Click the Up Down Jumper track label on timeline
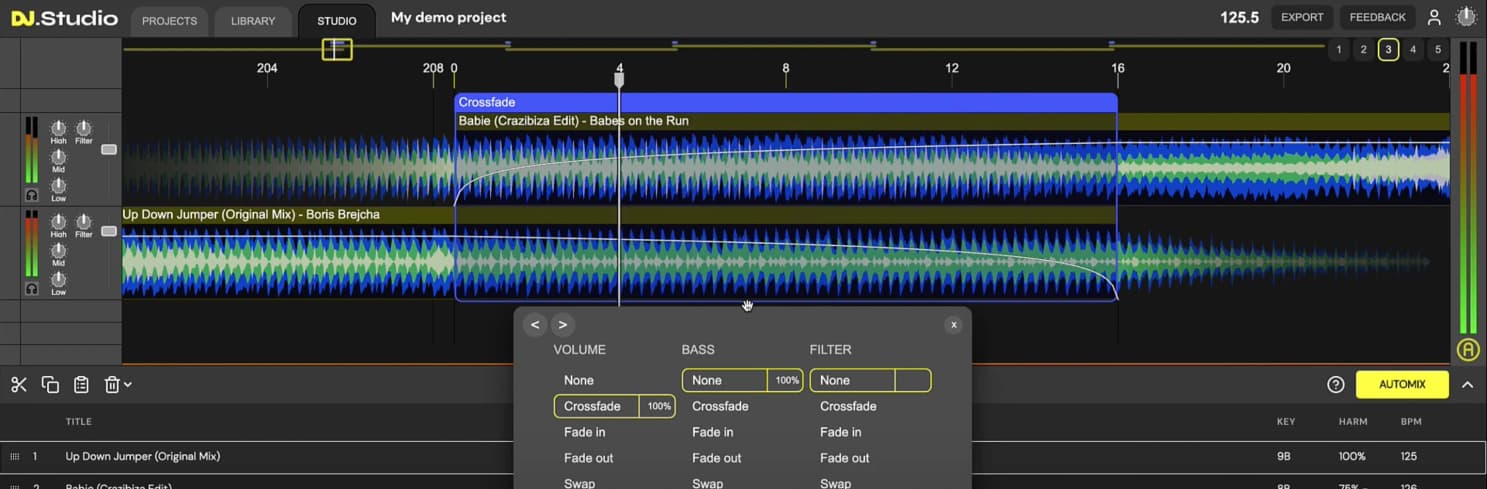 pyautogui.click(x=251, y=214)
